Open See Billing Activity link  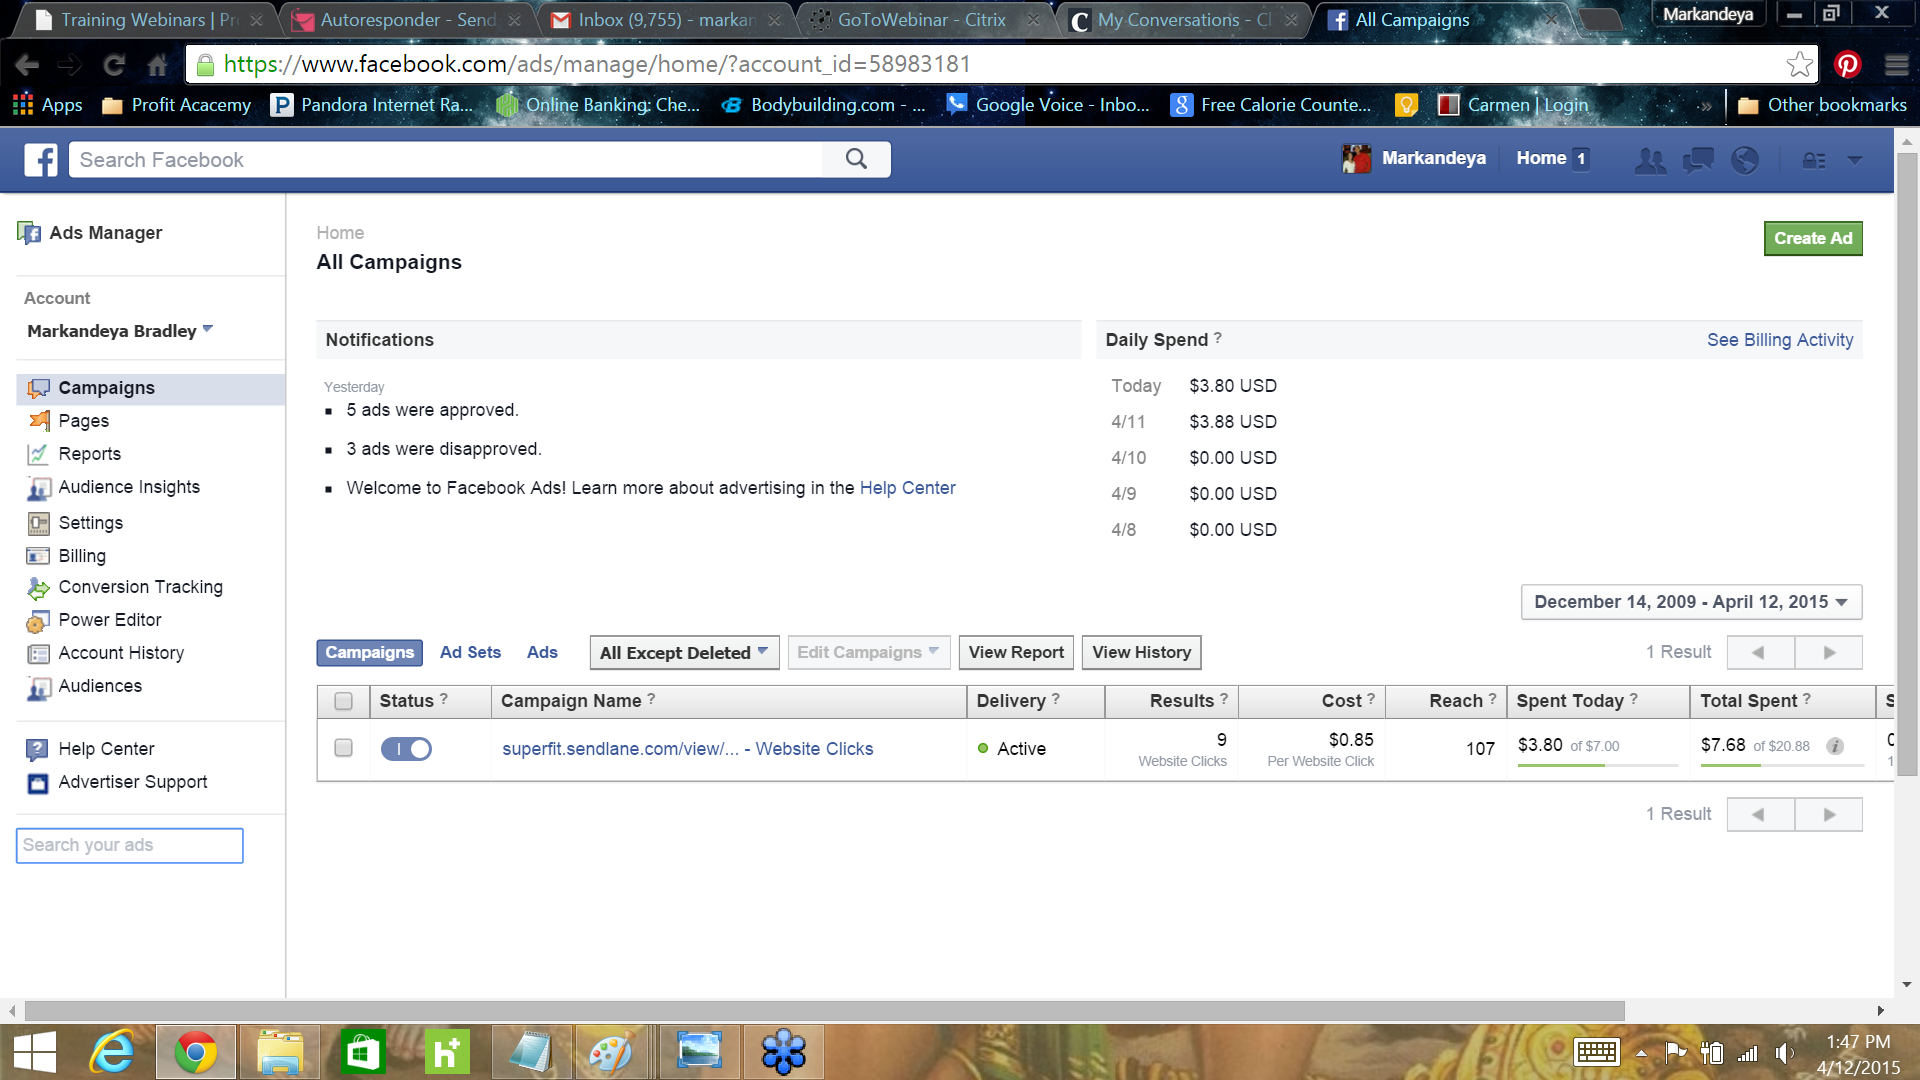point(1780,340)
